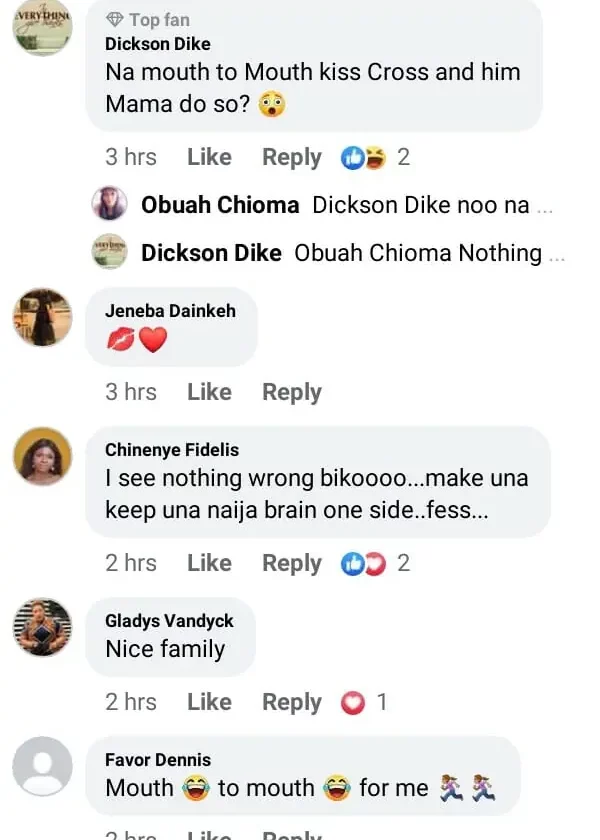This screenshot has width=600, height=840.
Task: Reply to Dickson Dike's comment
Action: [x=291, y=157]
